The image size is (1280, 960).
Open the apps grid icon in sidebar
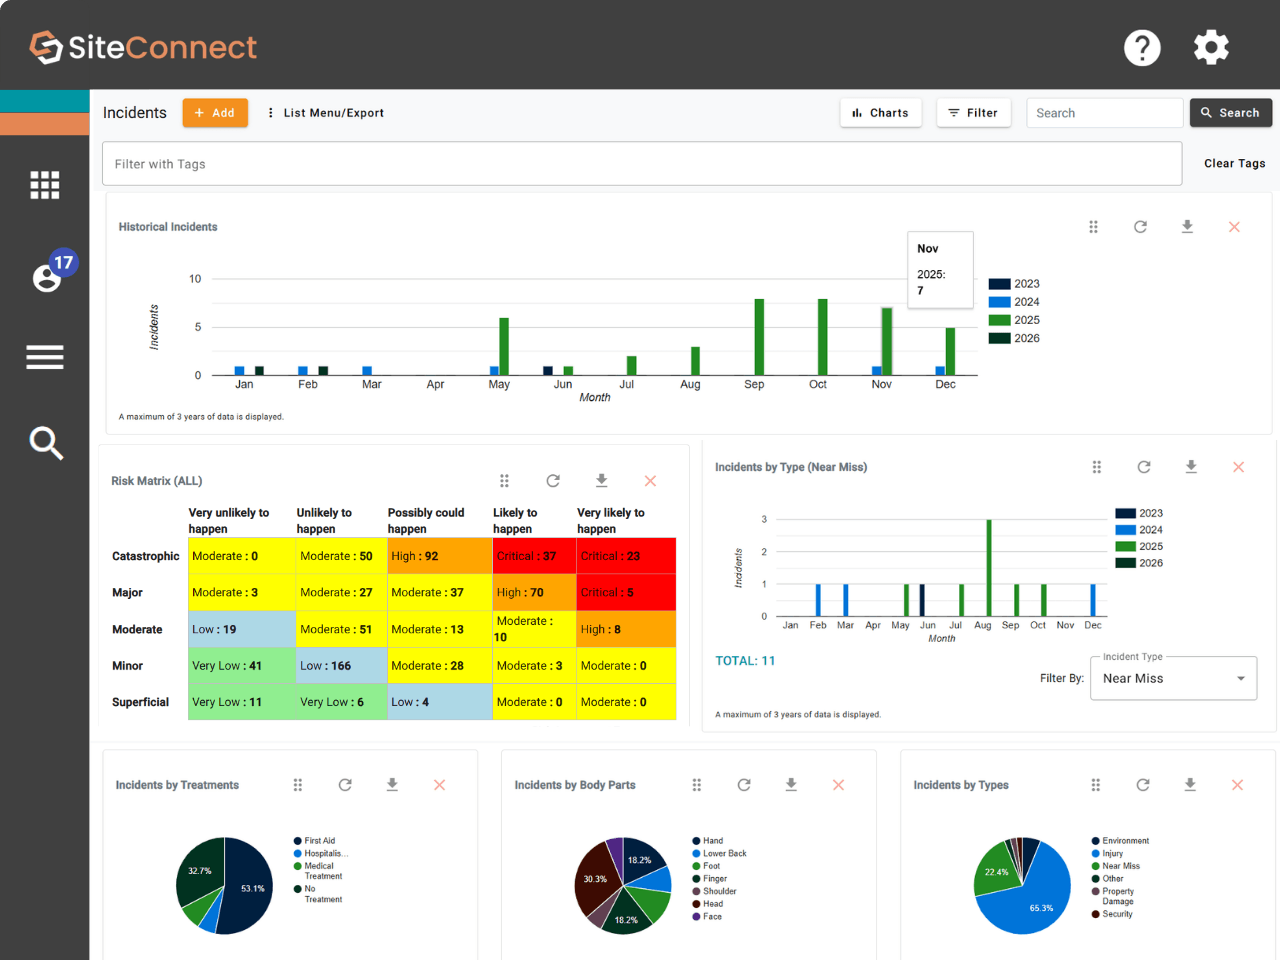[x=45, y=185]
